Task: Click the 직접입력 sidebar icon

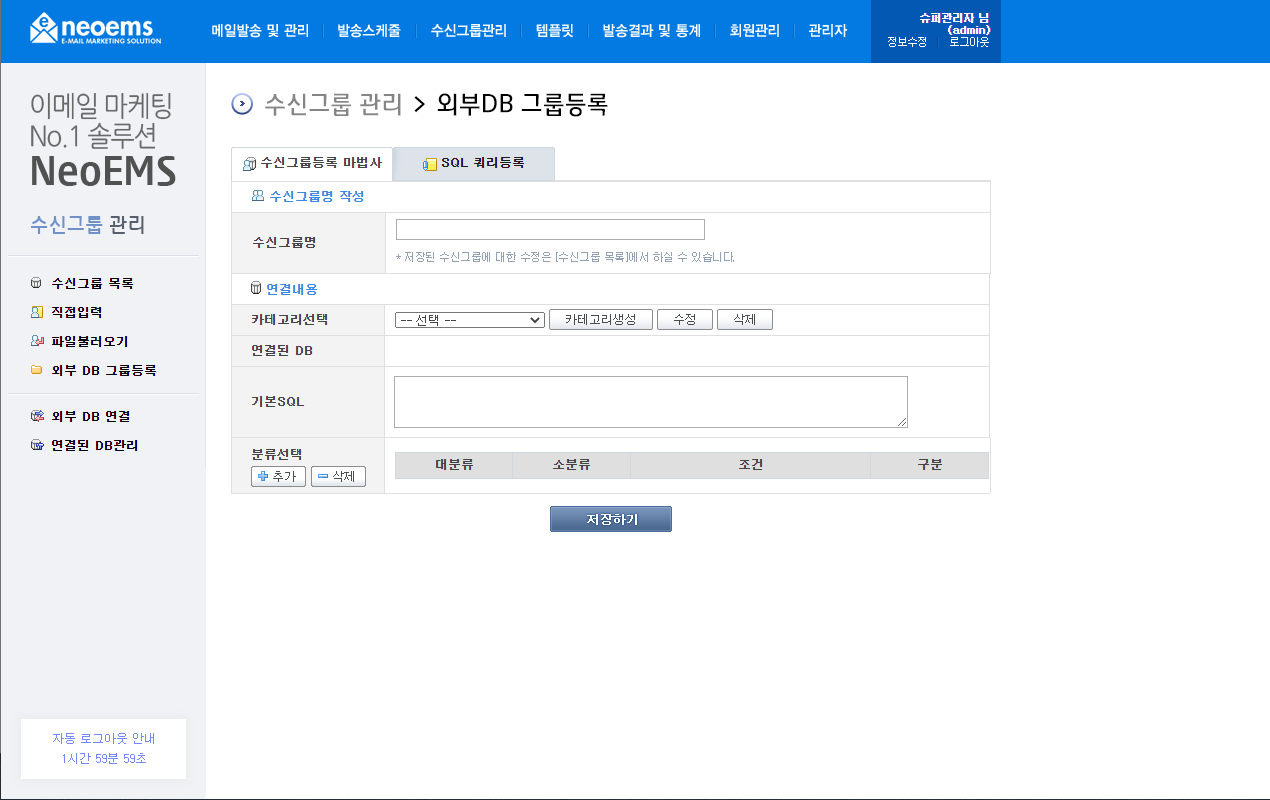Action: (37, 313)
